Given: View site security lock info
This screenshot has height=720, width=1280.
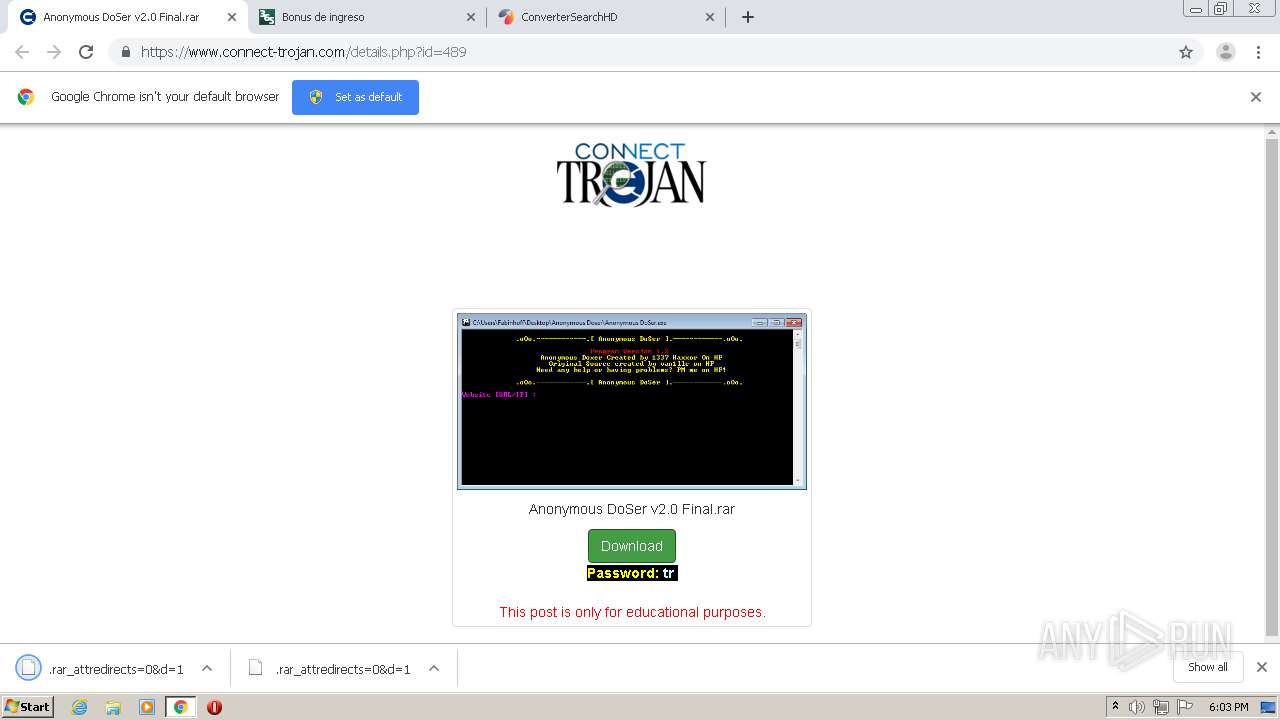Looking at the screenshot, I should tap(125, 52).
